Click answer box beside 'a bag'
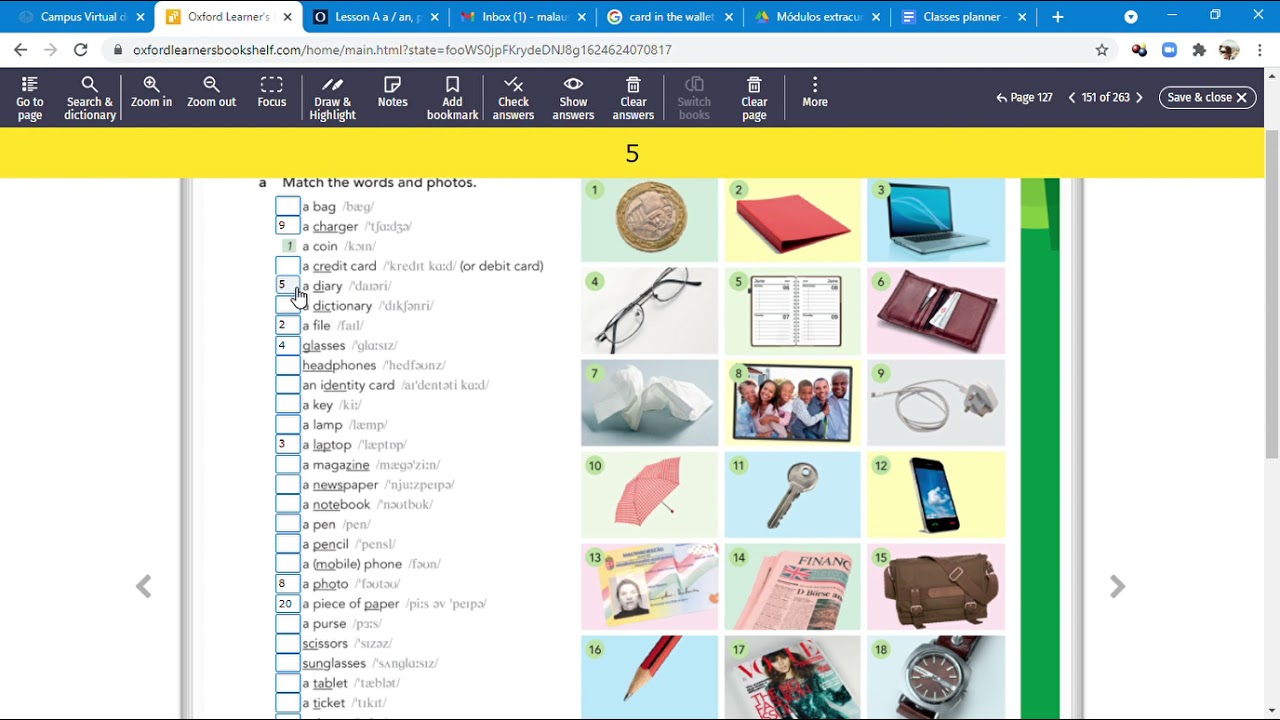1280x720 pixels. [287, 206]
